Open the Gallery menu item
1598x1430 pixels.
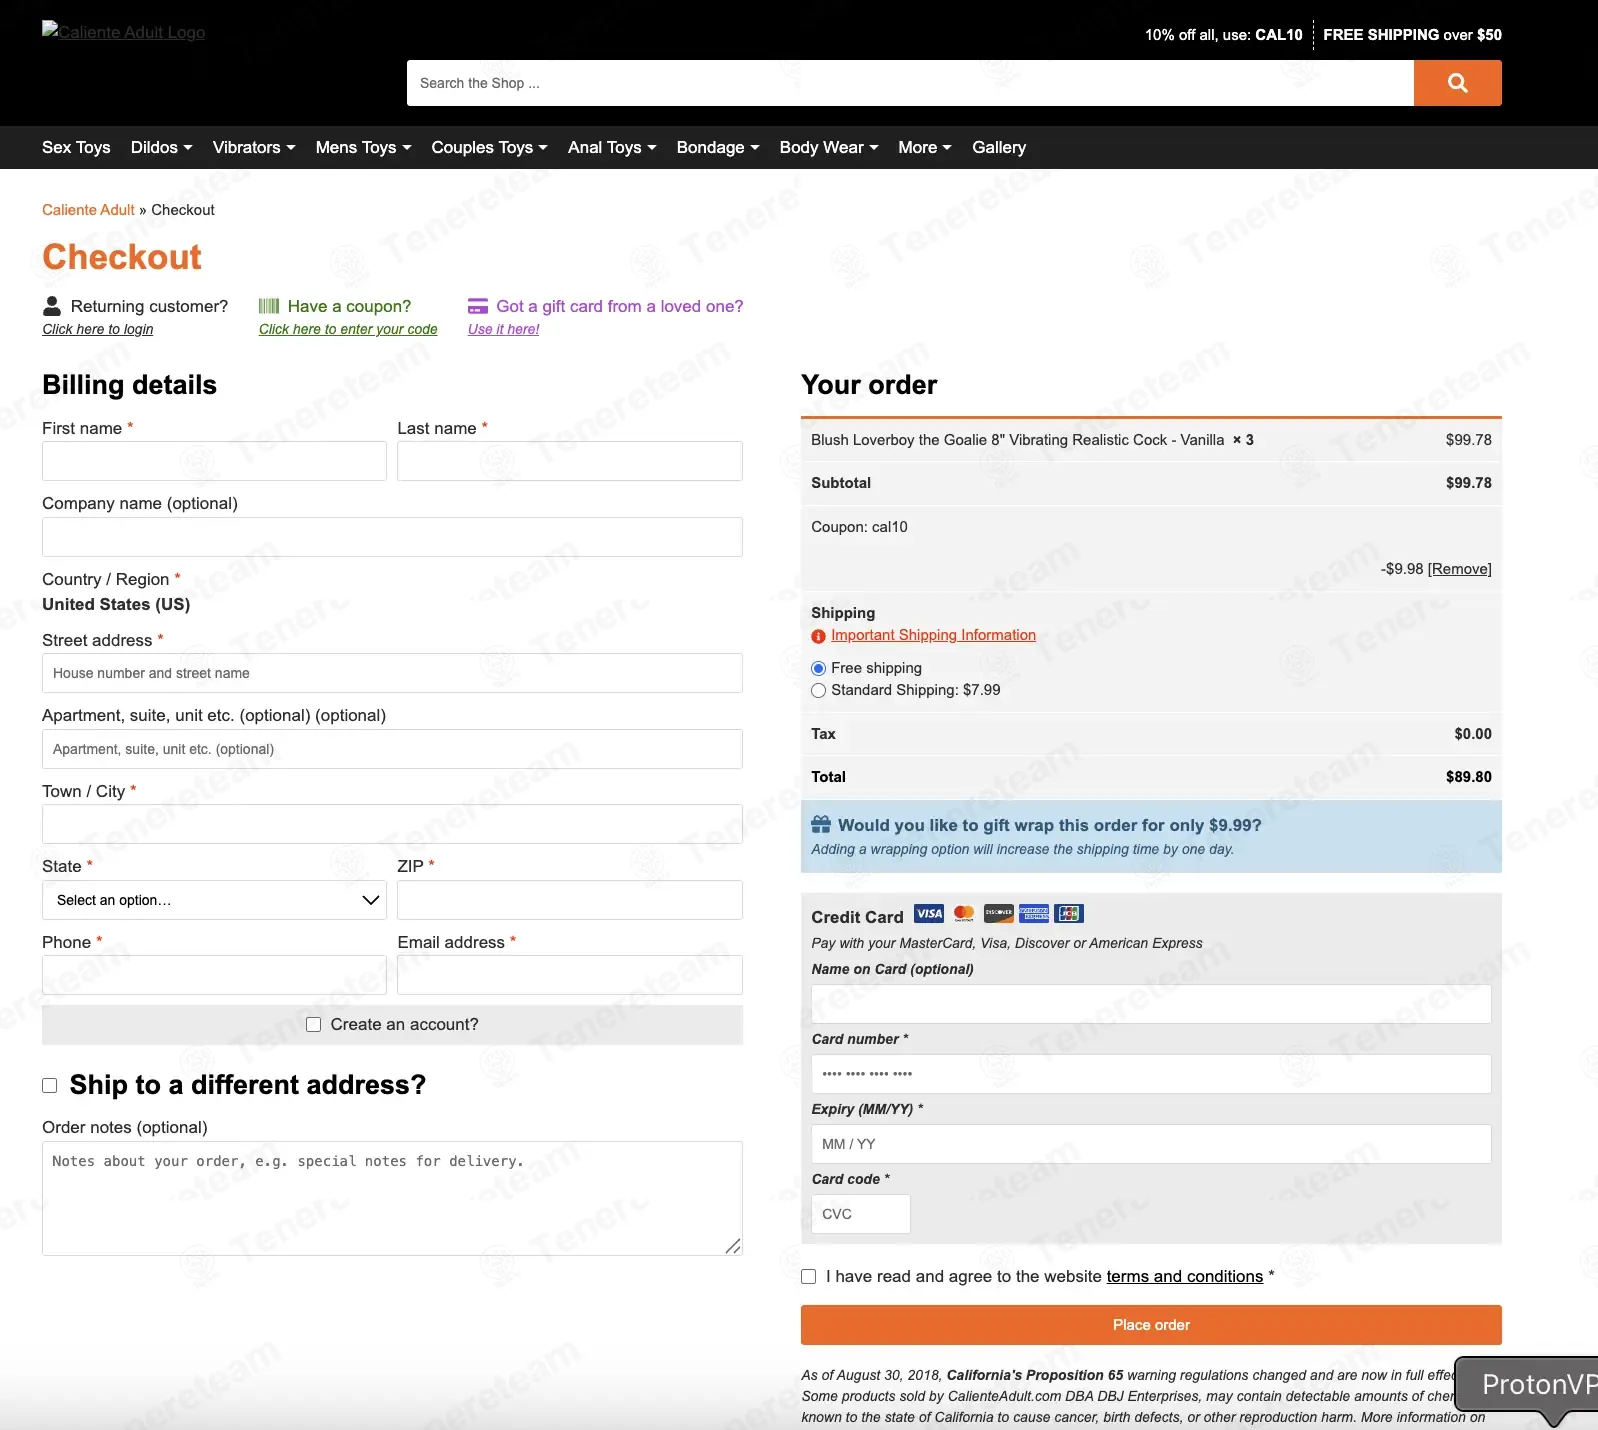pos(998,148)
